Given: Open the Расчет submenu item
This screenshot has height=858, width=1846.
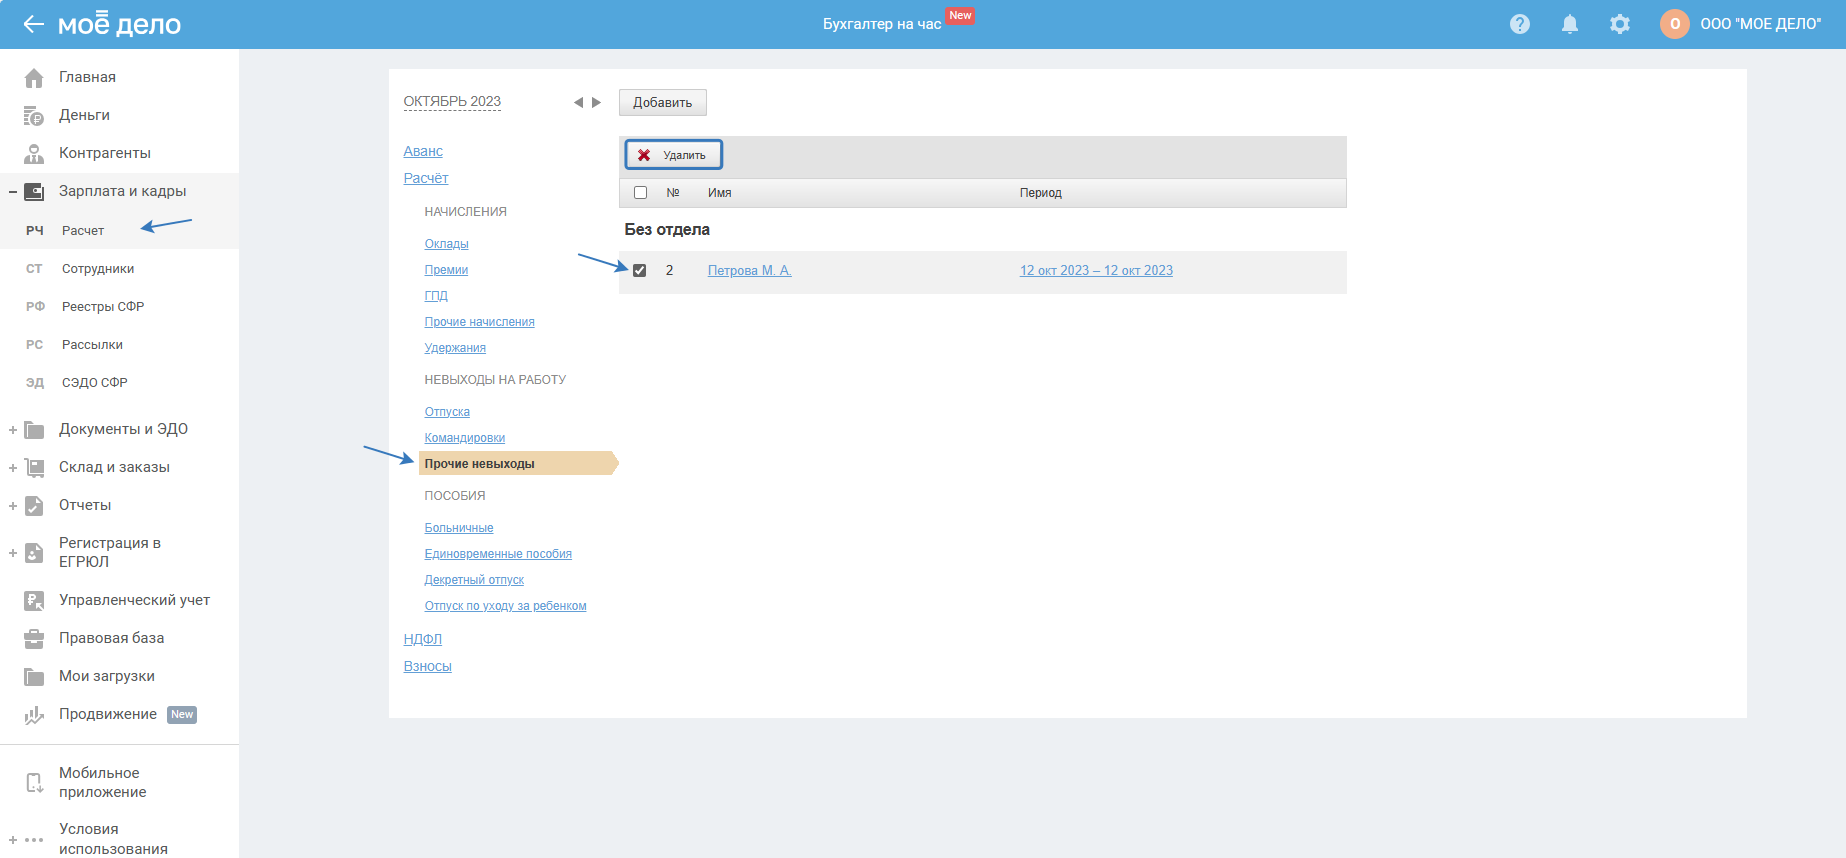Looking at the screenshot, I should tap(83, 231).
